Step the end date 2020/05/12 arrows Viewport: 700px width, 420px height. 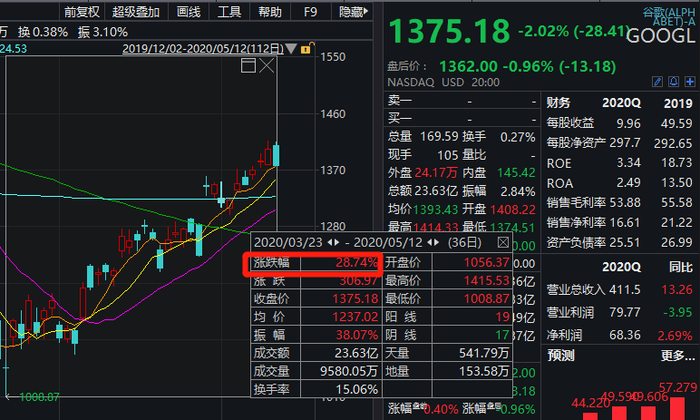[x=433, y=242]
